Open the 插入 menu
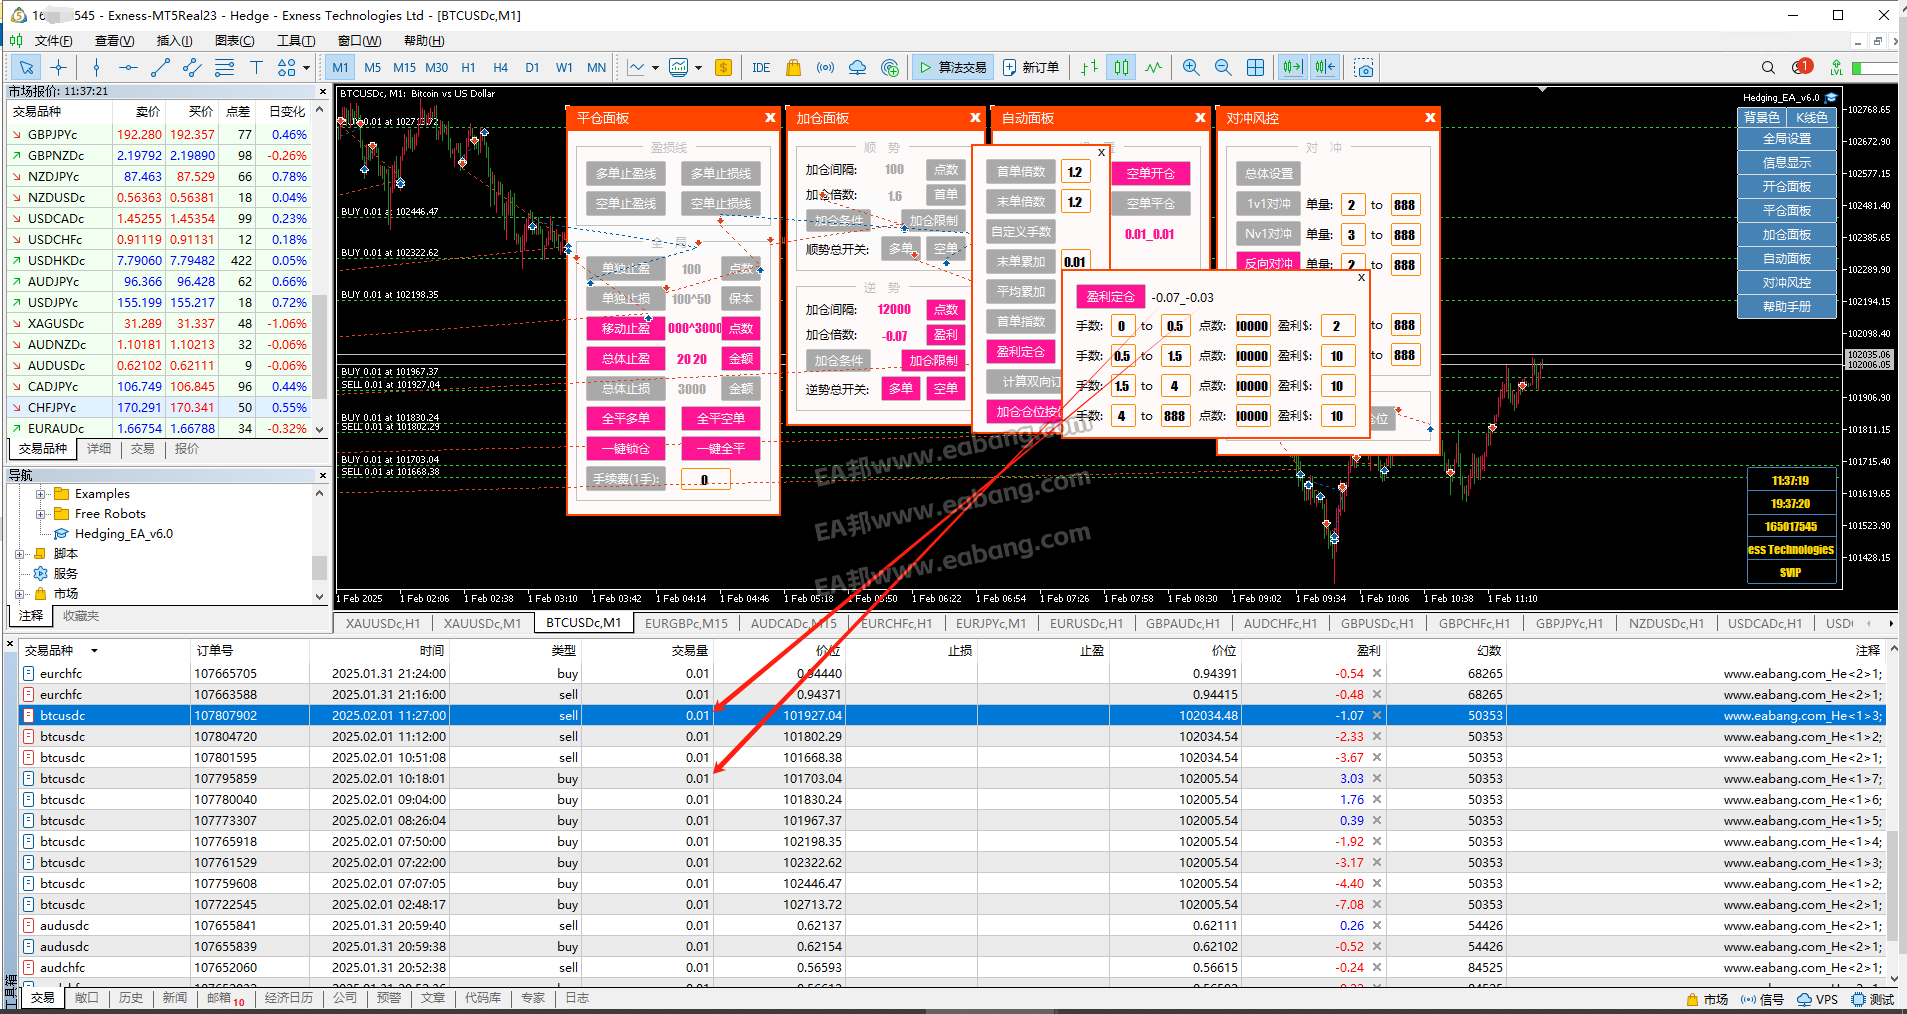The width and height of the screenshot is (1907, 1014). [174, 41]
